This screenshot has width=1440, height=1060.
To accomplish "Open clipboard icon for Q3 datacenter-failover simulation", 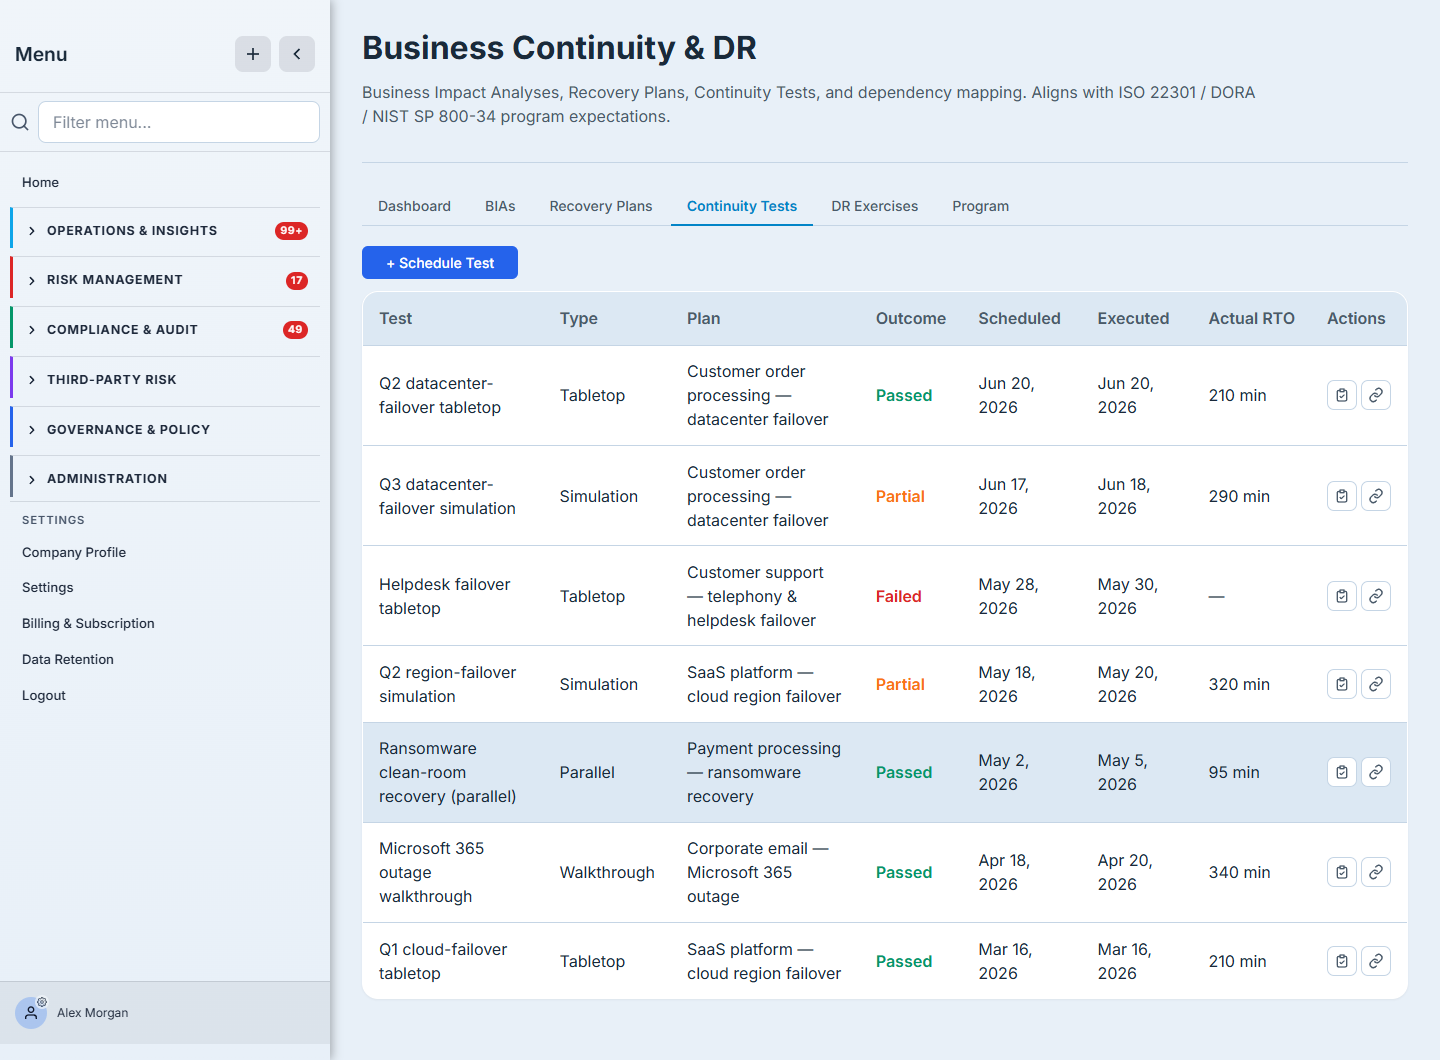I will (x=1342, y=496).
